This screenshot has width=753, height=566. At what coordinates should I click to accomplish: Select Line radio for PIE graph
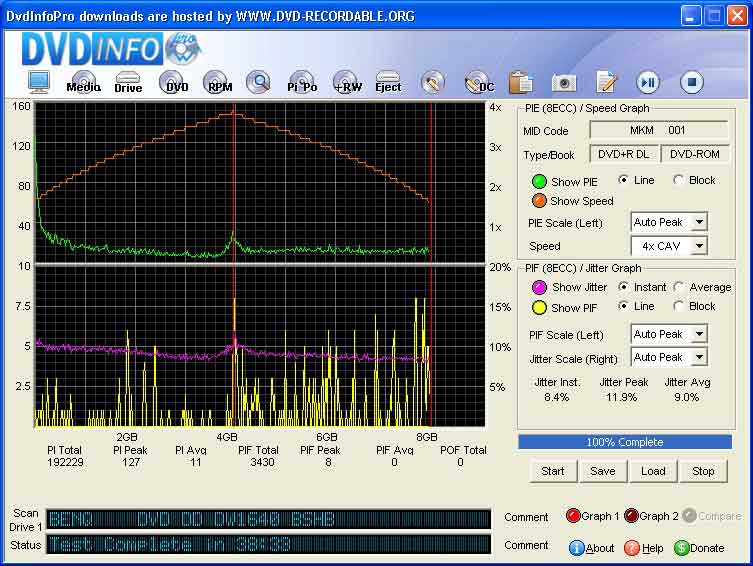[623, 180]
